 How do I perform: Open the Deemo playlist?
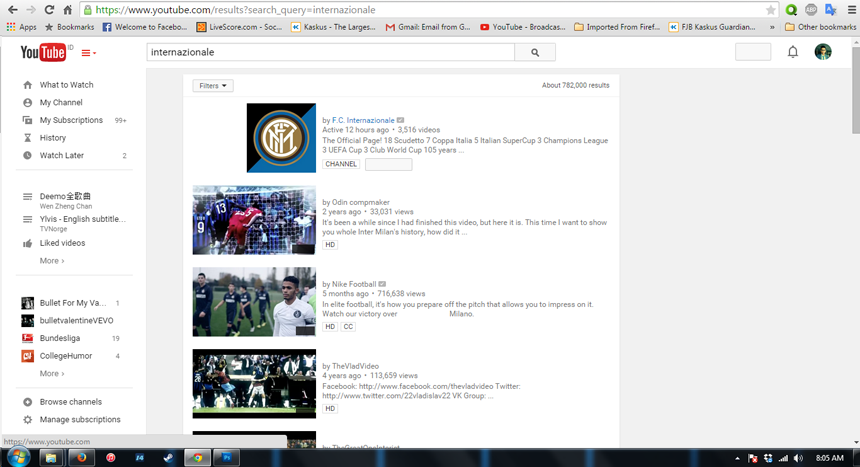click(x=65, y=196)
